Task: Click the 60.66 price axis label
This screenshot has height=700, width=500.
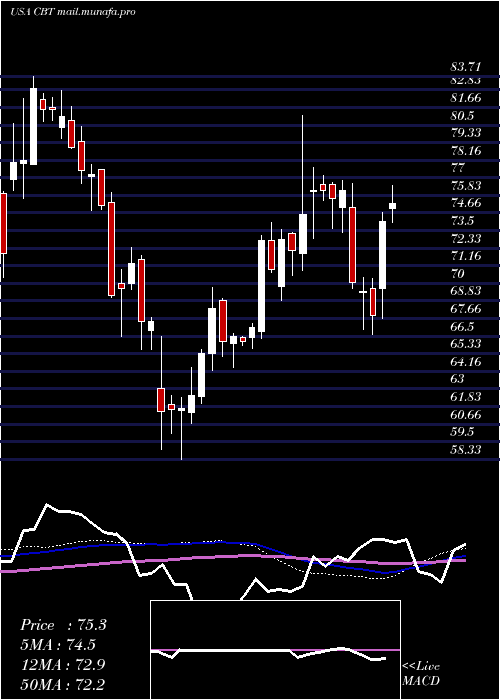Action: point(466,414)
